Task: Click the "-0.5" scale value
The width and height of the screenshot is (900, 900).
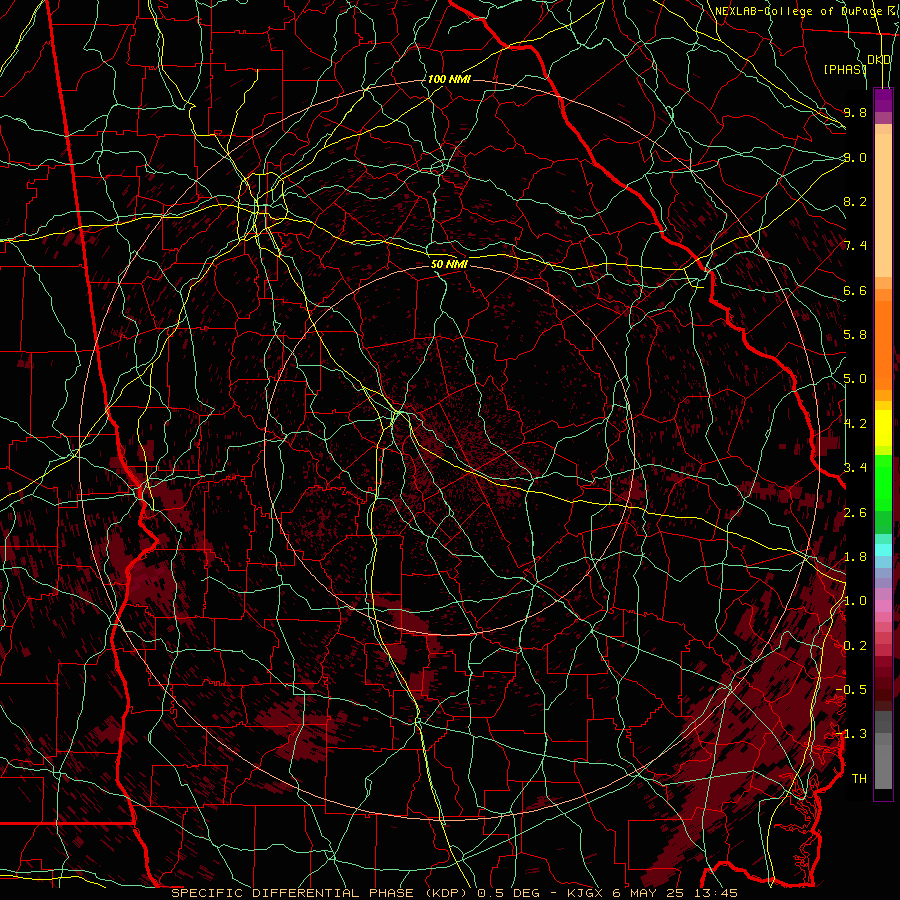Action: click(851, 690)
